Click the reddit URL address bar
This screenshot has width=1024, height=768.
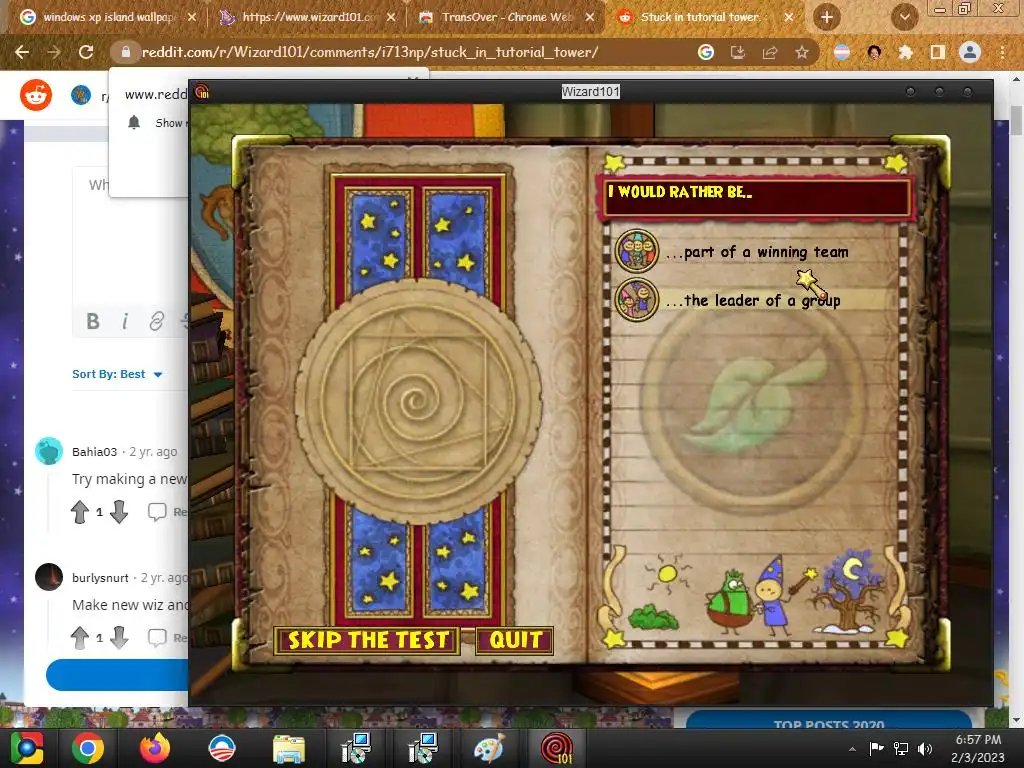coord(370,52)
